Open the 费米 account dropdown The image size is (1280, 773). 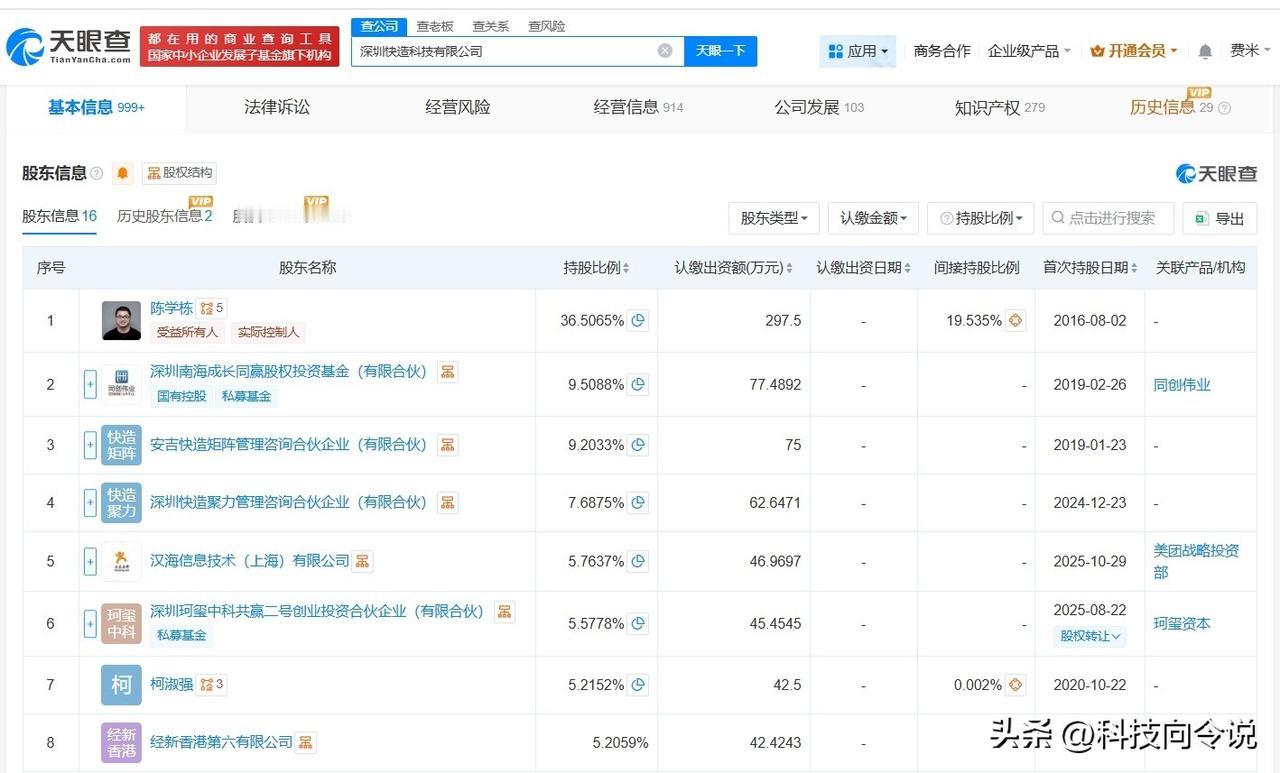click(1250, 51)
